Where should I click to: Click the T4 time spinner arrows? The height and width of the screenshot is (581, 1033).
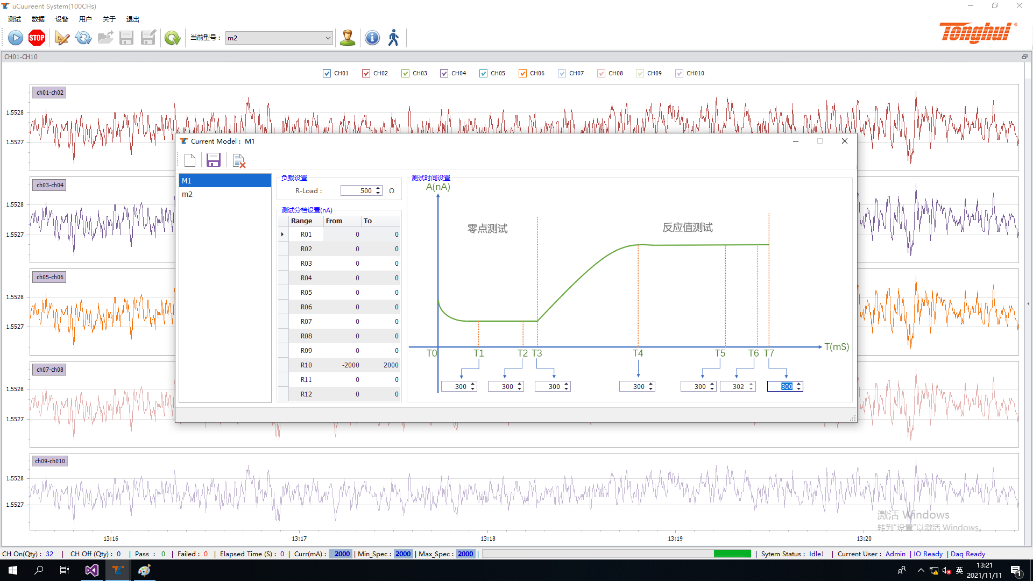652,386
